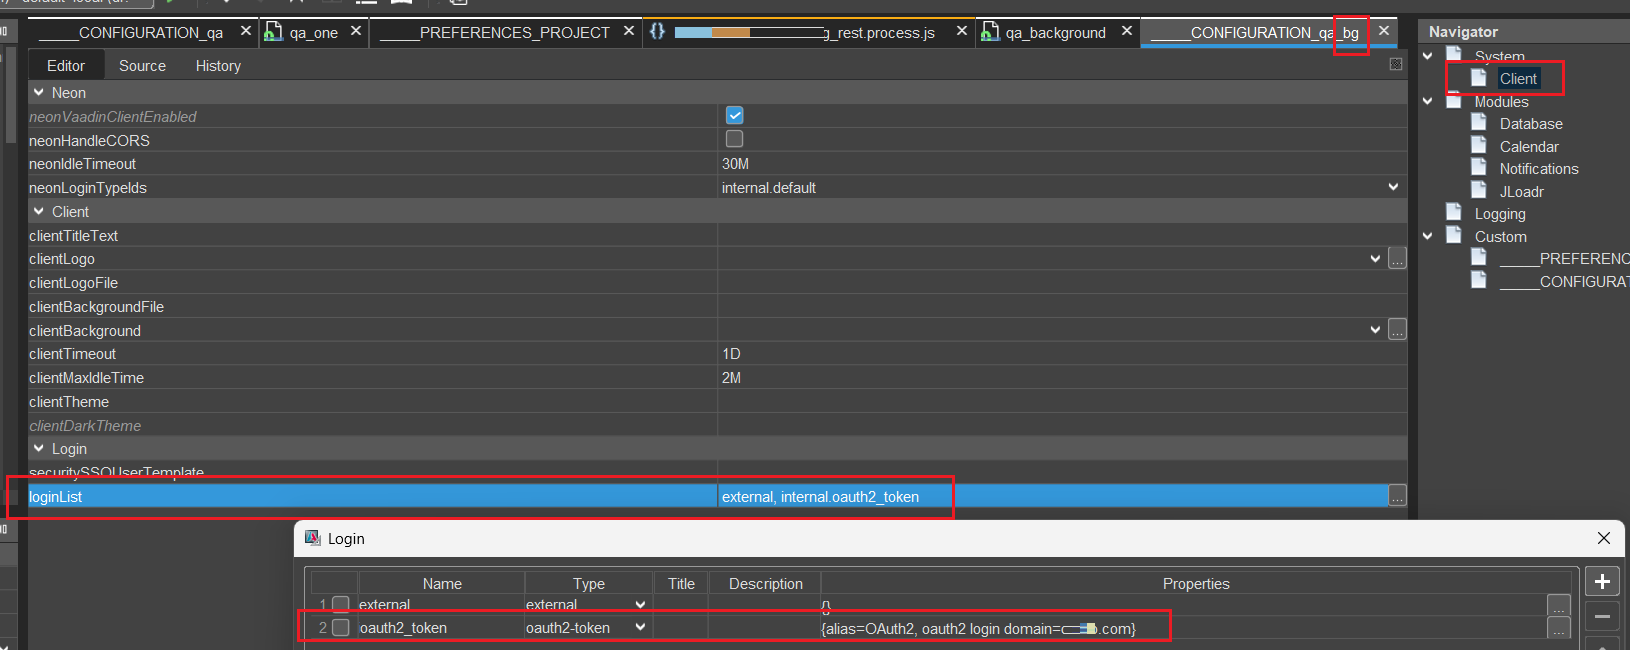The height and width of the screenshot is (650, 1630).
Task: Click the remove row minus button in Login dialog
Action: pos(1602,616)
